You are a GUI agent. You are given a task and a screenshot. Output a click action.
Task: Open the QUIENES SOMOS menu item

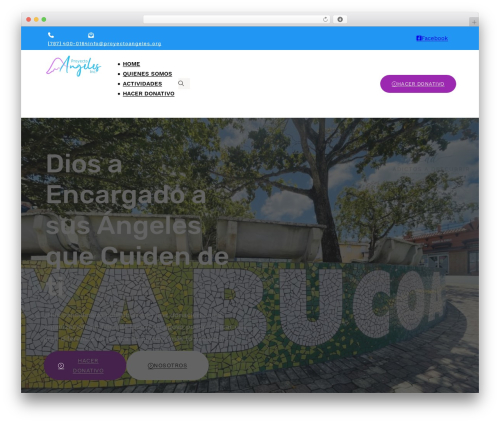tap(147, 74)
